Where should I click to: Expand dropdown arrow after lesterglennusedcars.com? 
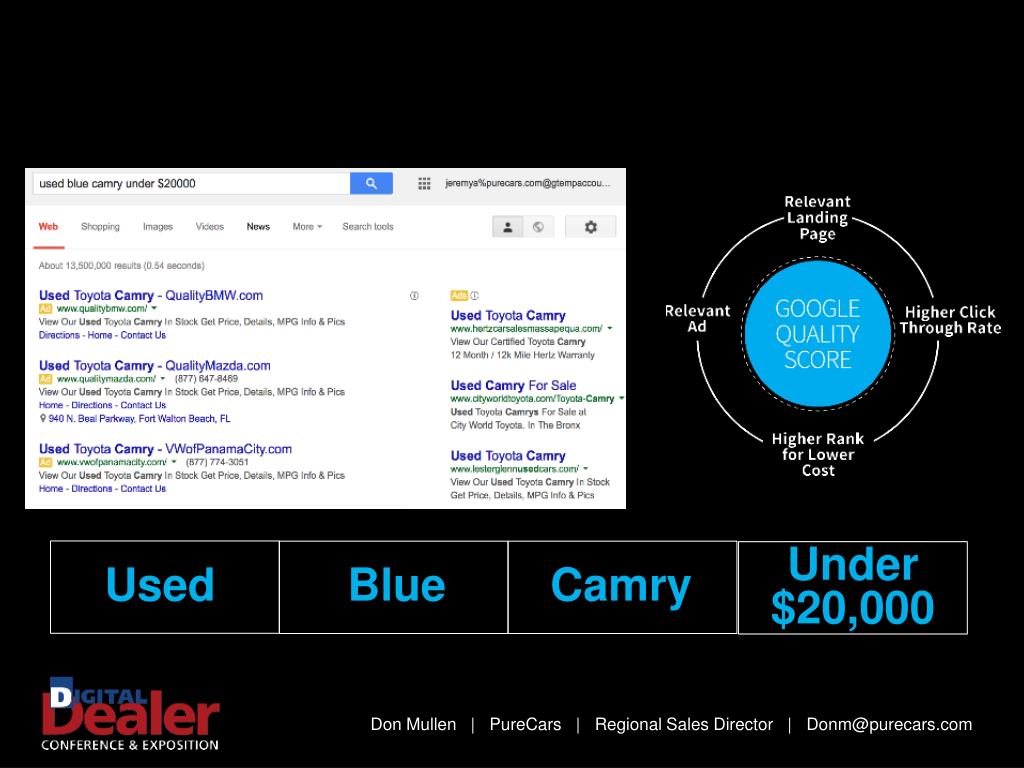[586, 468]
